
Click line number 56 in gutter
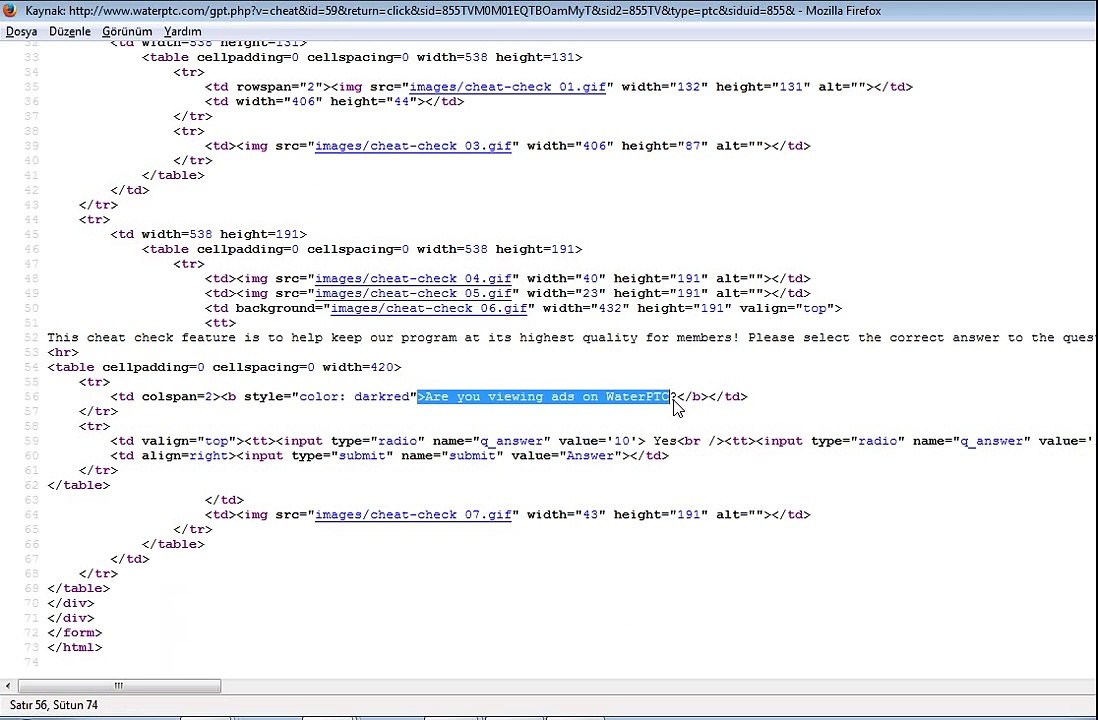[31, 396]
